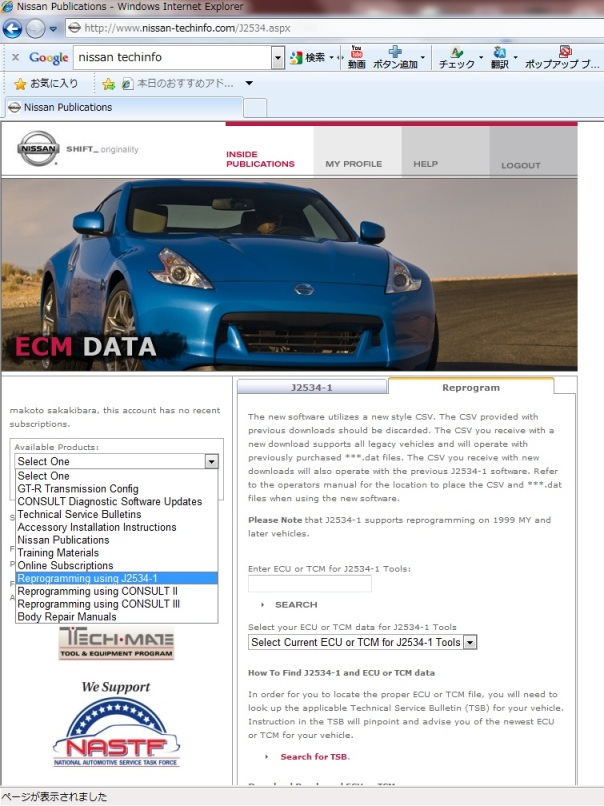Open the INSIDE PUBLICATIONS menu
Viewport: 604px width, 806px height.
coord(260,159)
